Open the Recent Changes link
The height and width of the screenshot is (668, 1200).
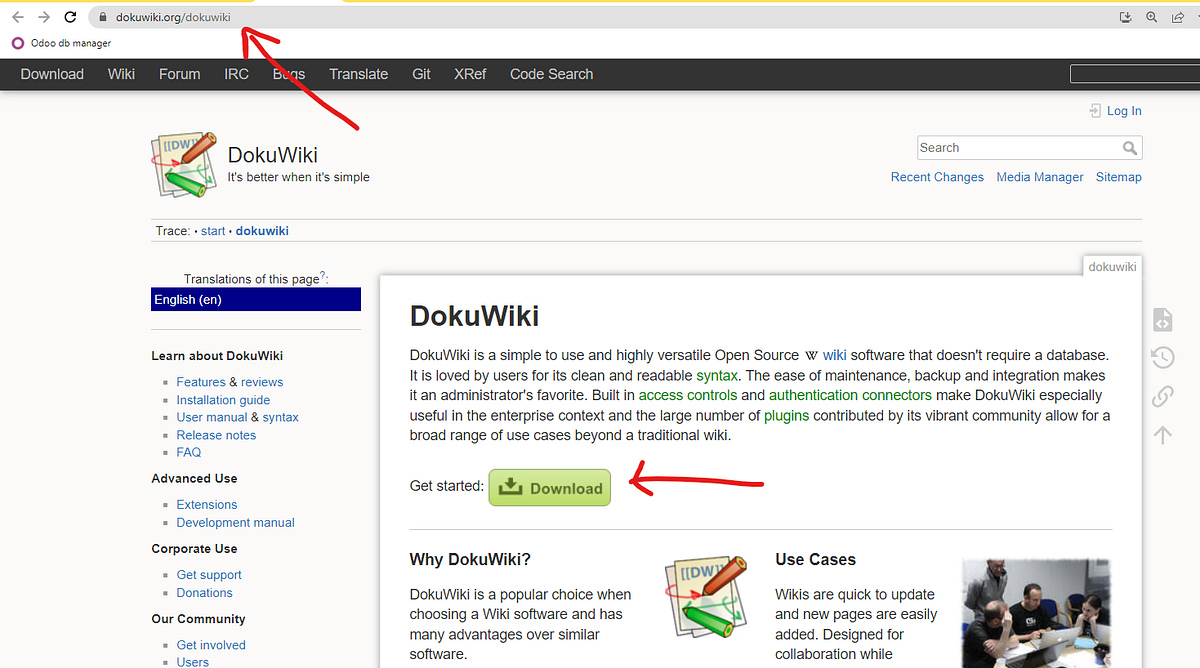pos(937,177)
